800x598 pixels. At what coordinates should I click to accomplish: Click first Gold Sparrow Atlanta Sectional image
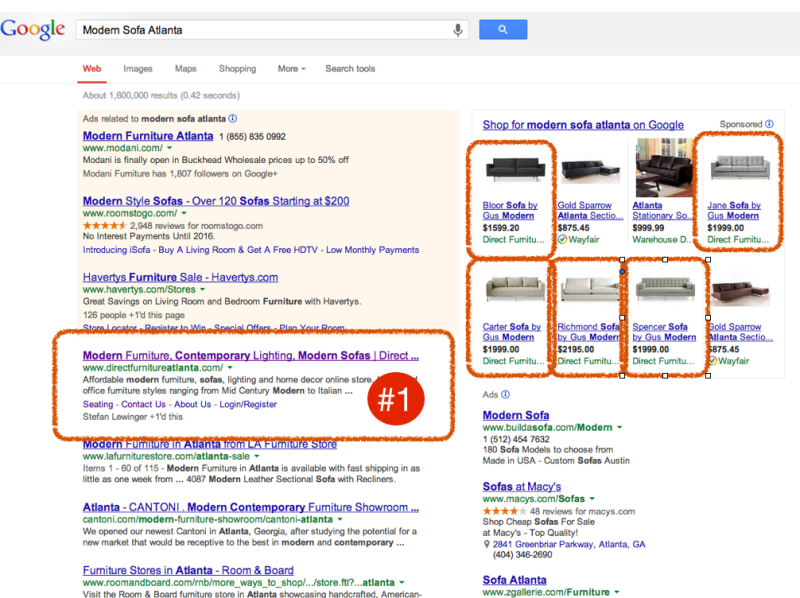pos(590,170)
